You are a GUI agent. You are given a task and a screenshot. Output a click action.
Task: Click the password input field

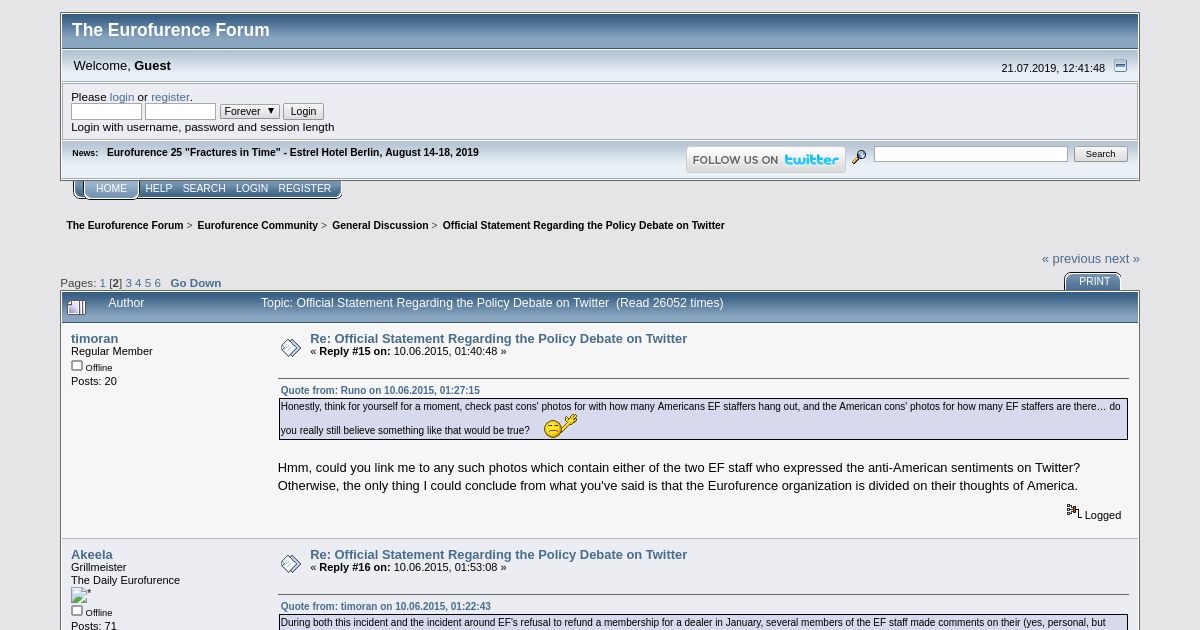180,111
